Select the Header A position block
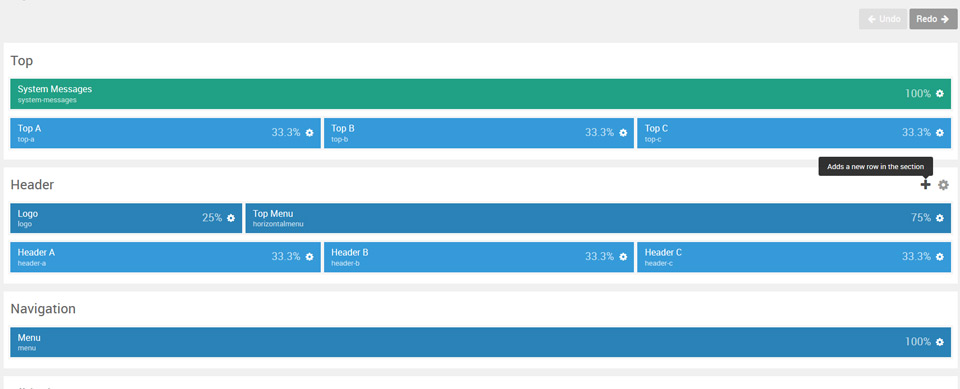 (165, 257)
